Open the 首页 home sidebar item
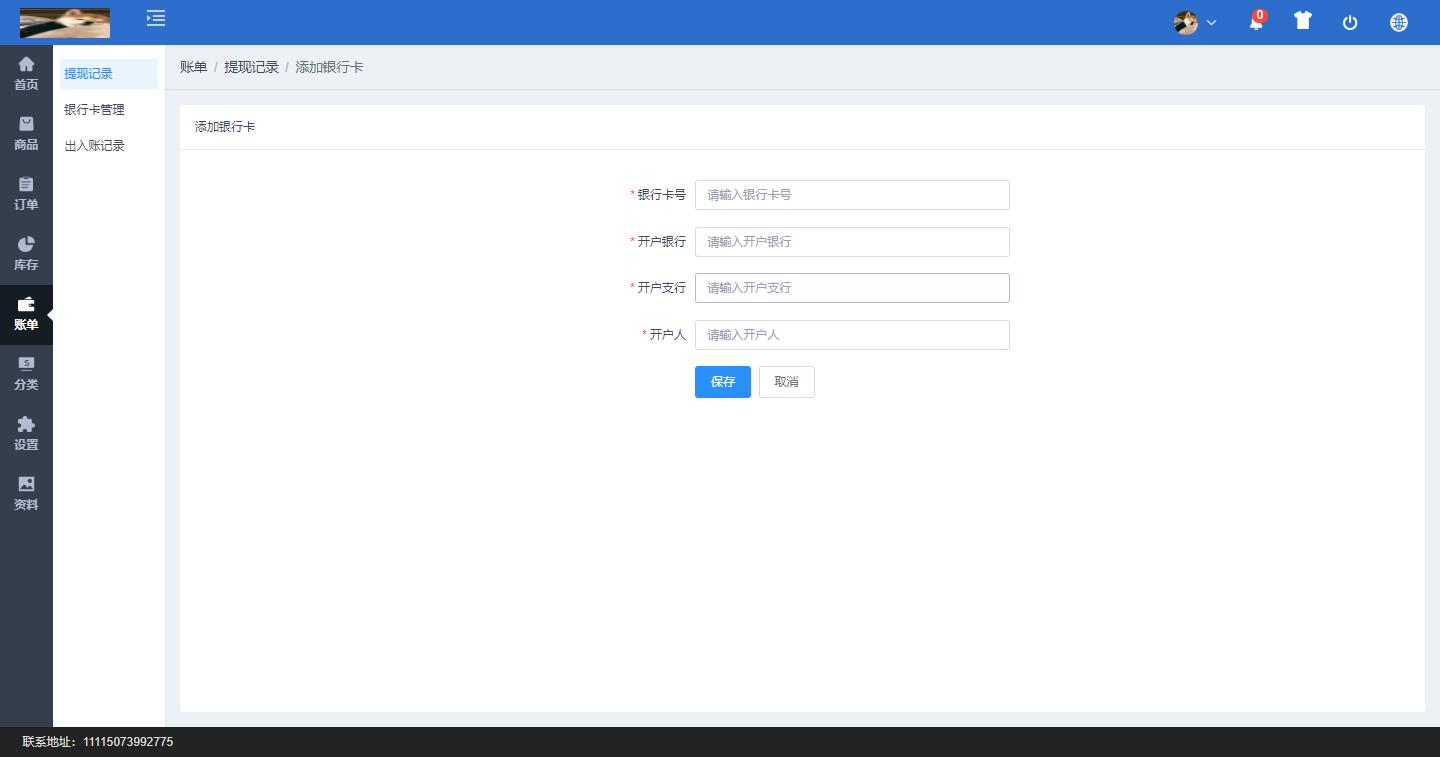This screenshot has height=757, width=1440. (26, 74)
